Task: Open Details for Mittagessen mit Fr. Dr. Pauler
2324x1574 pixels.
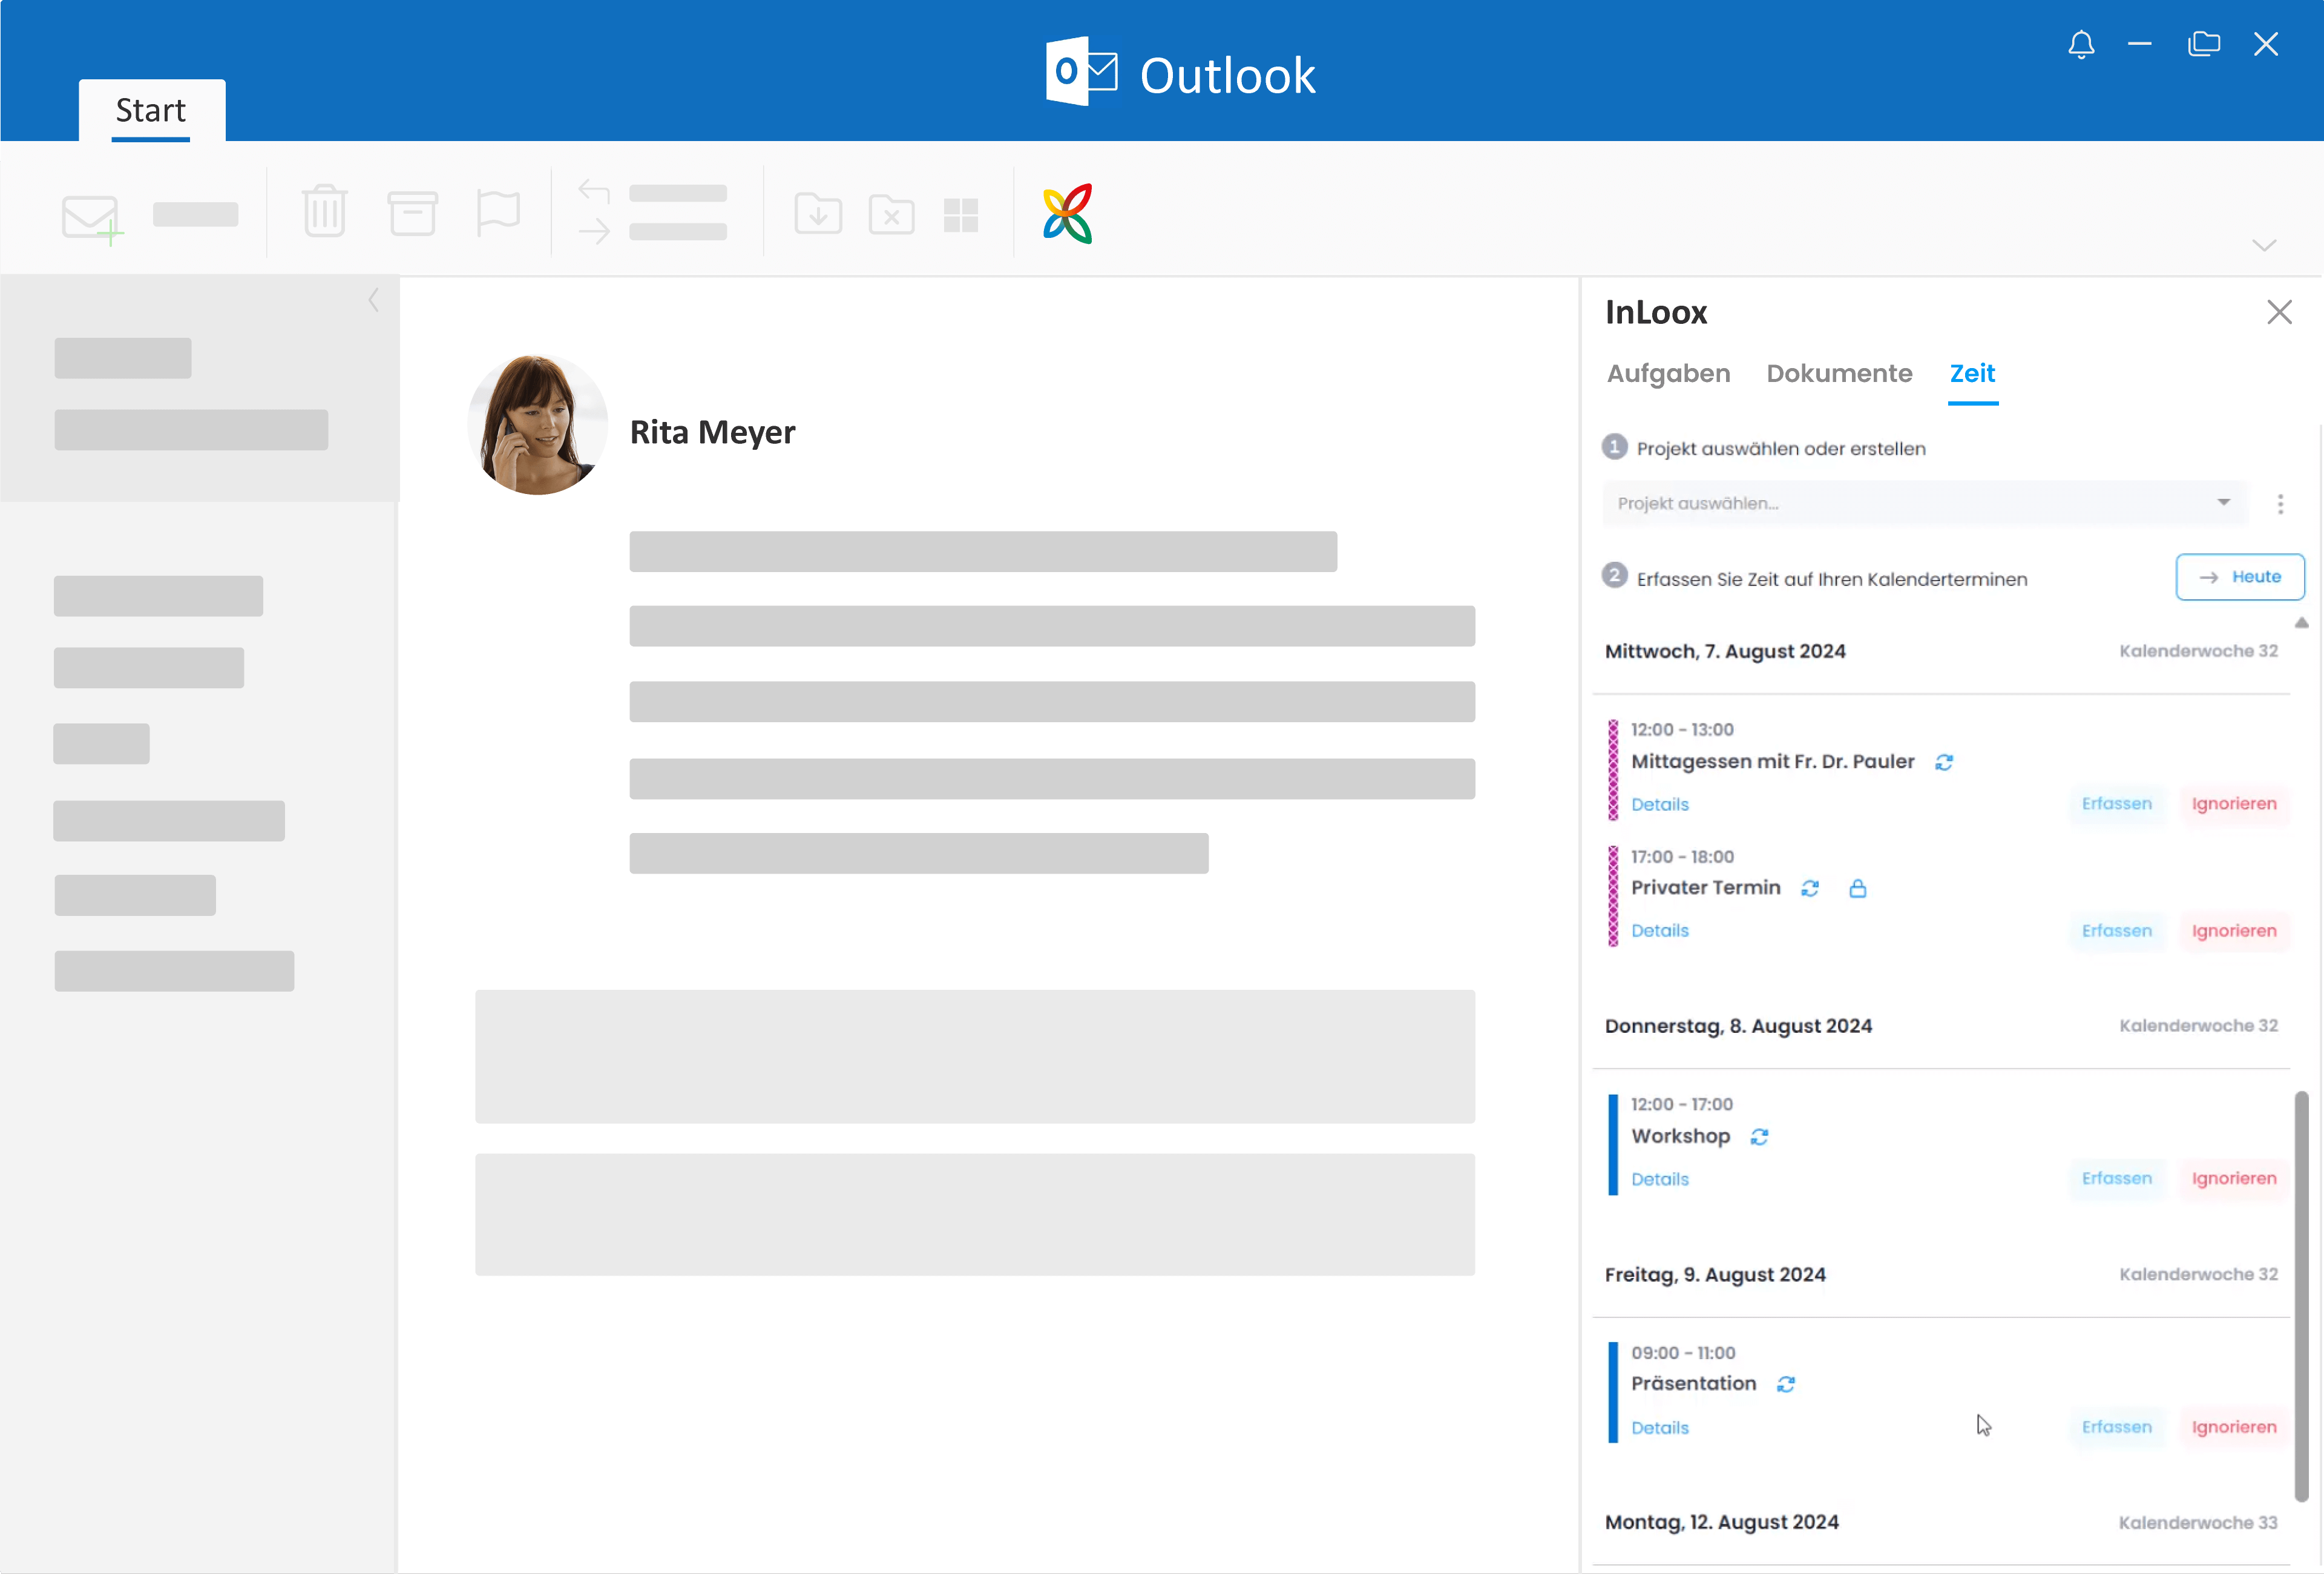Action: point(1659,804)
